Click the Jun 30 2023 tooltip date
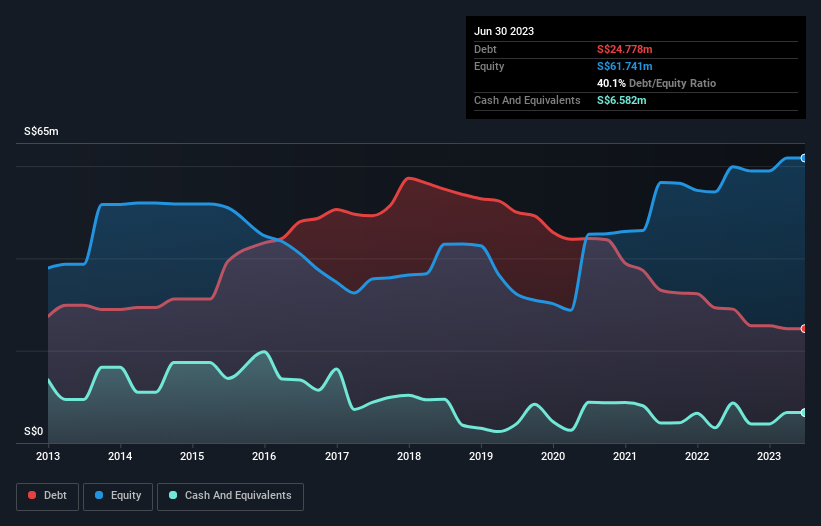 point(504,31)
